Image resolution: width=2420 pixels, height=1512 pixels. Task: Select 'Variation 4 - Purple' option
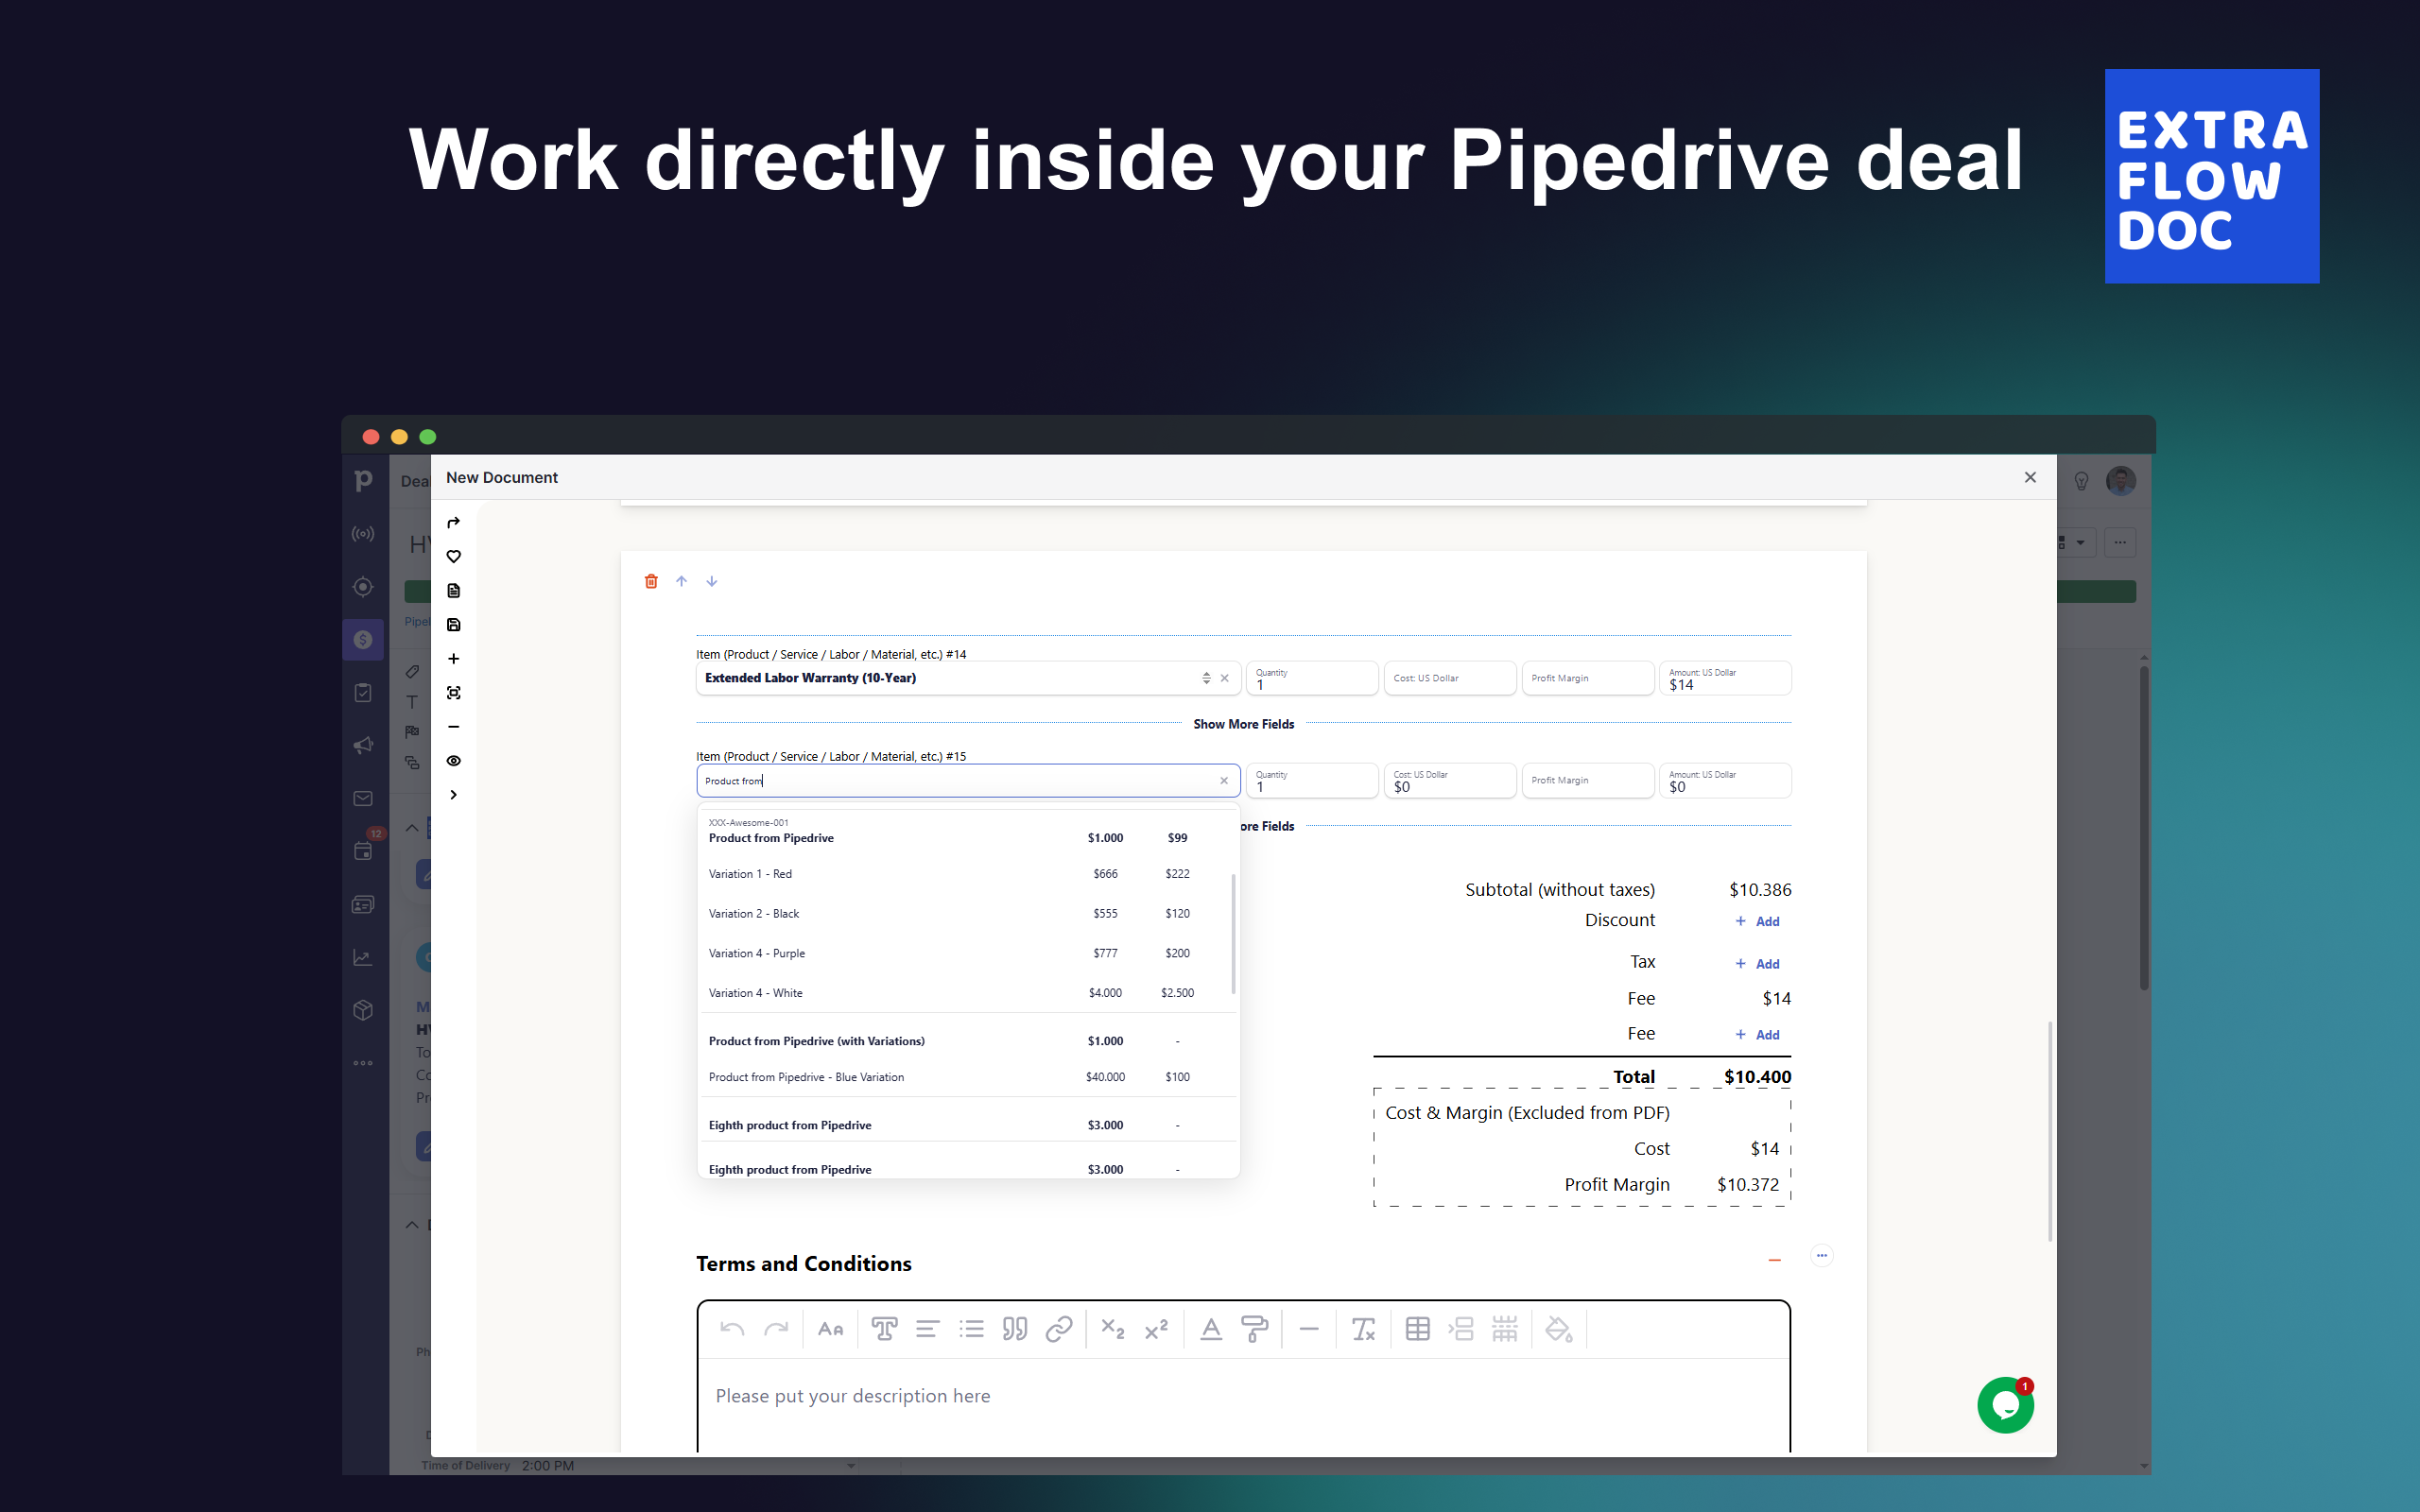(968, 954)
